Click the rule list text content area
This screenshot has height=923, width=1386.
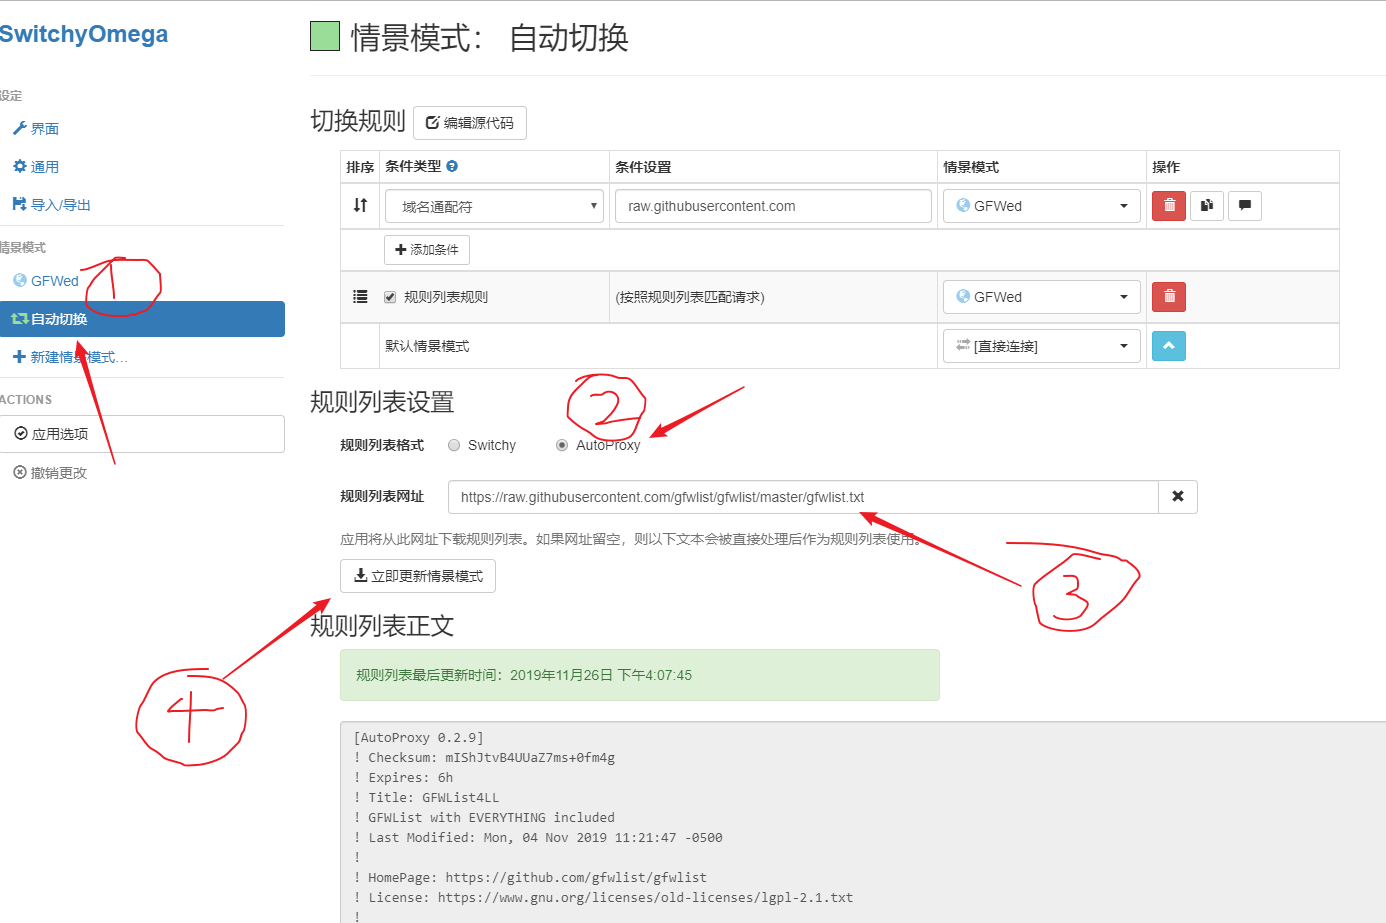point(863,822)
